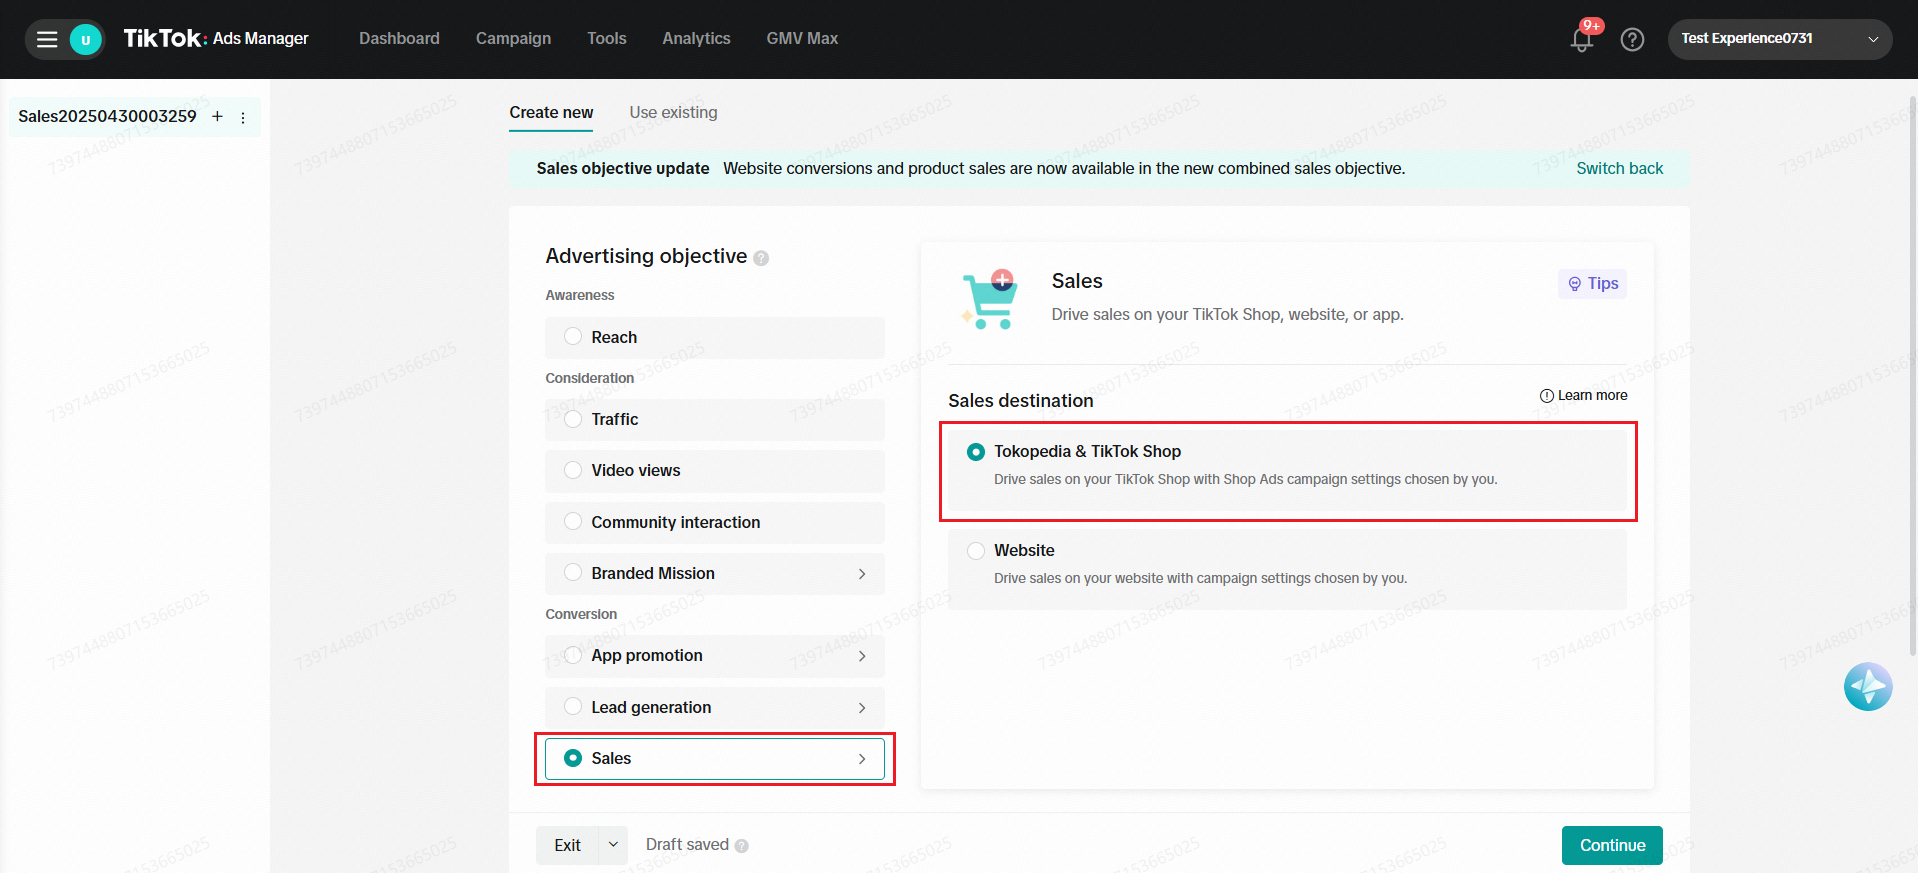Open the Tips button in Sales panel

[1592, 284]
